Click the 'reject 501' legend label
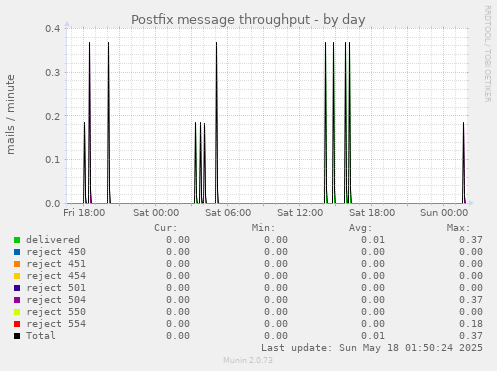497x371 pixels. pyautogui.click(x=56, y=288)
